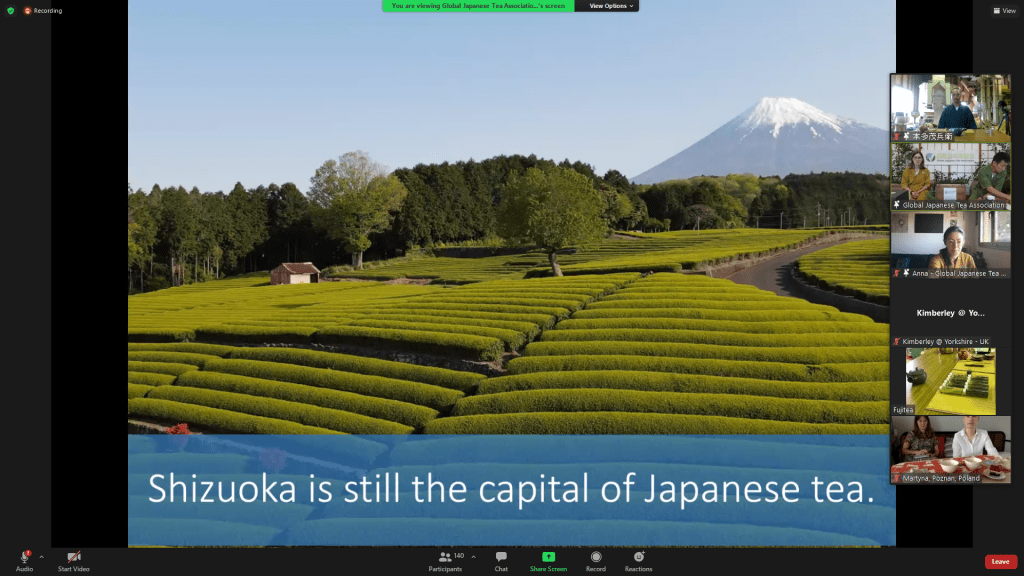
Task: Click the green encryption shield icon
Action: click(10, 10)
